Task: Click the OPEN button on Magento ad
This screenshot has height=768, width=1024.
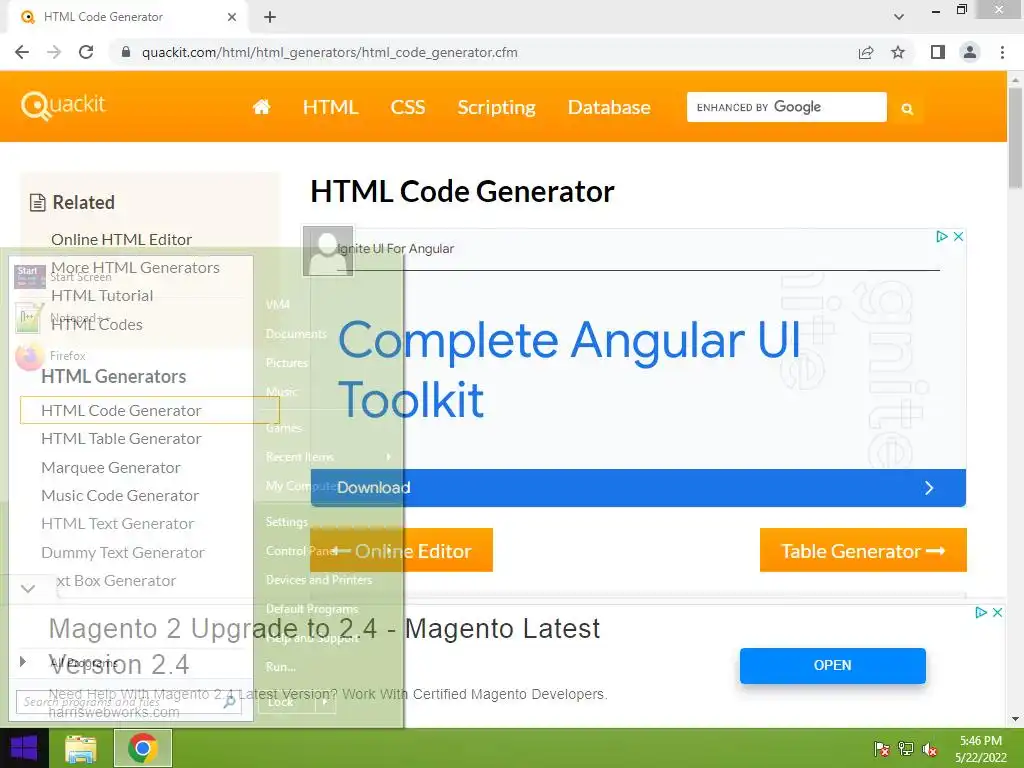Action: pos(832,665)
